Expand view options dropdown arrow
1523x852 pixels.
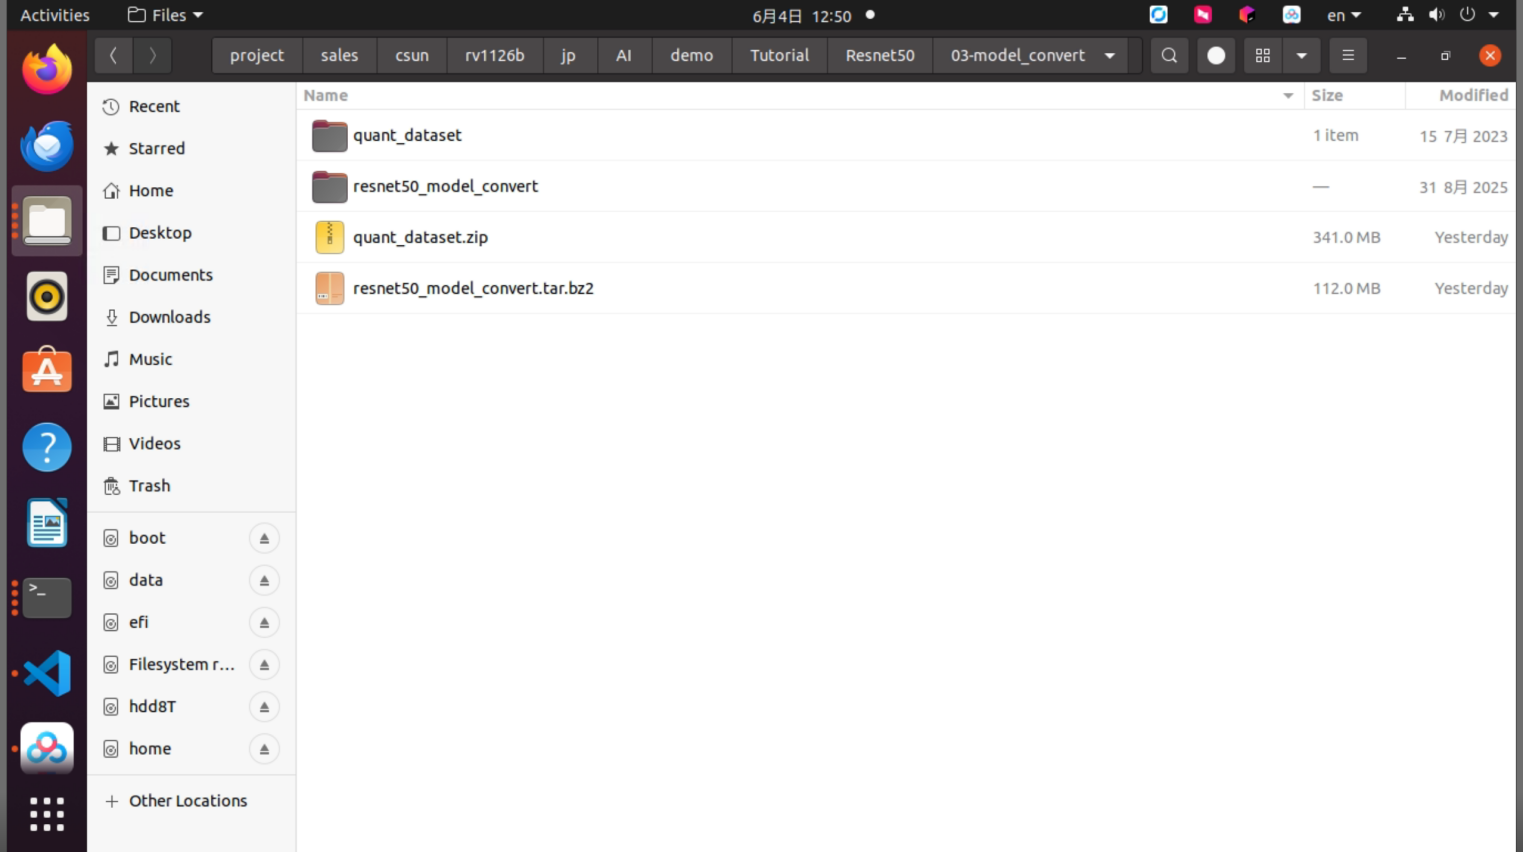[1301, 56]
